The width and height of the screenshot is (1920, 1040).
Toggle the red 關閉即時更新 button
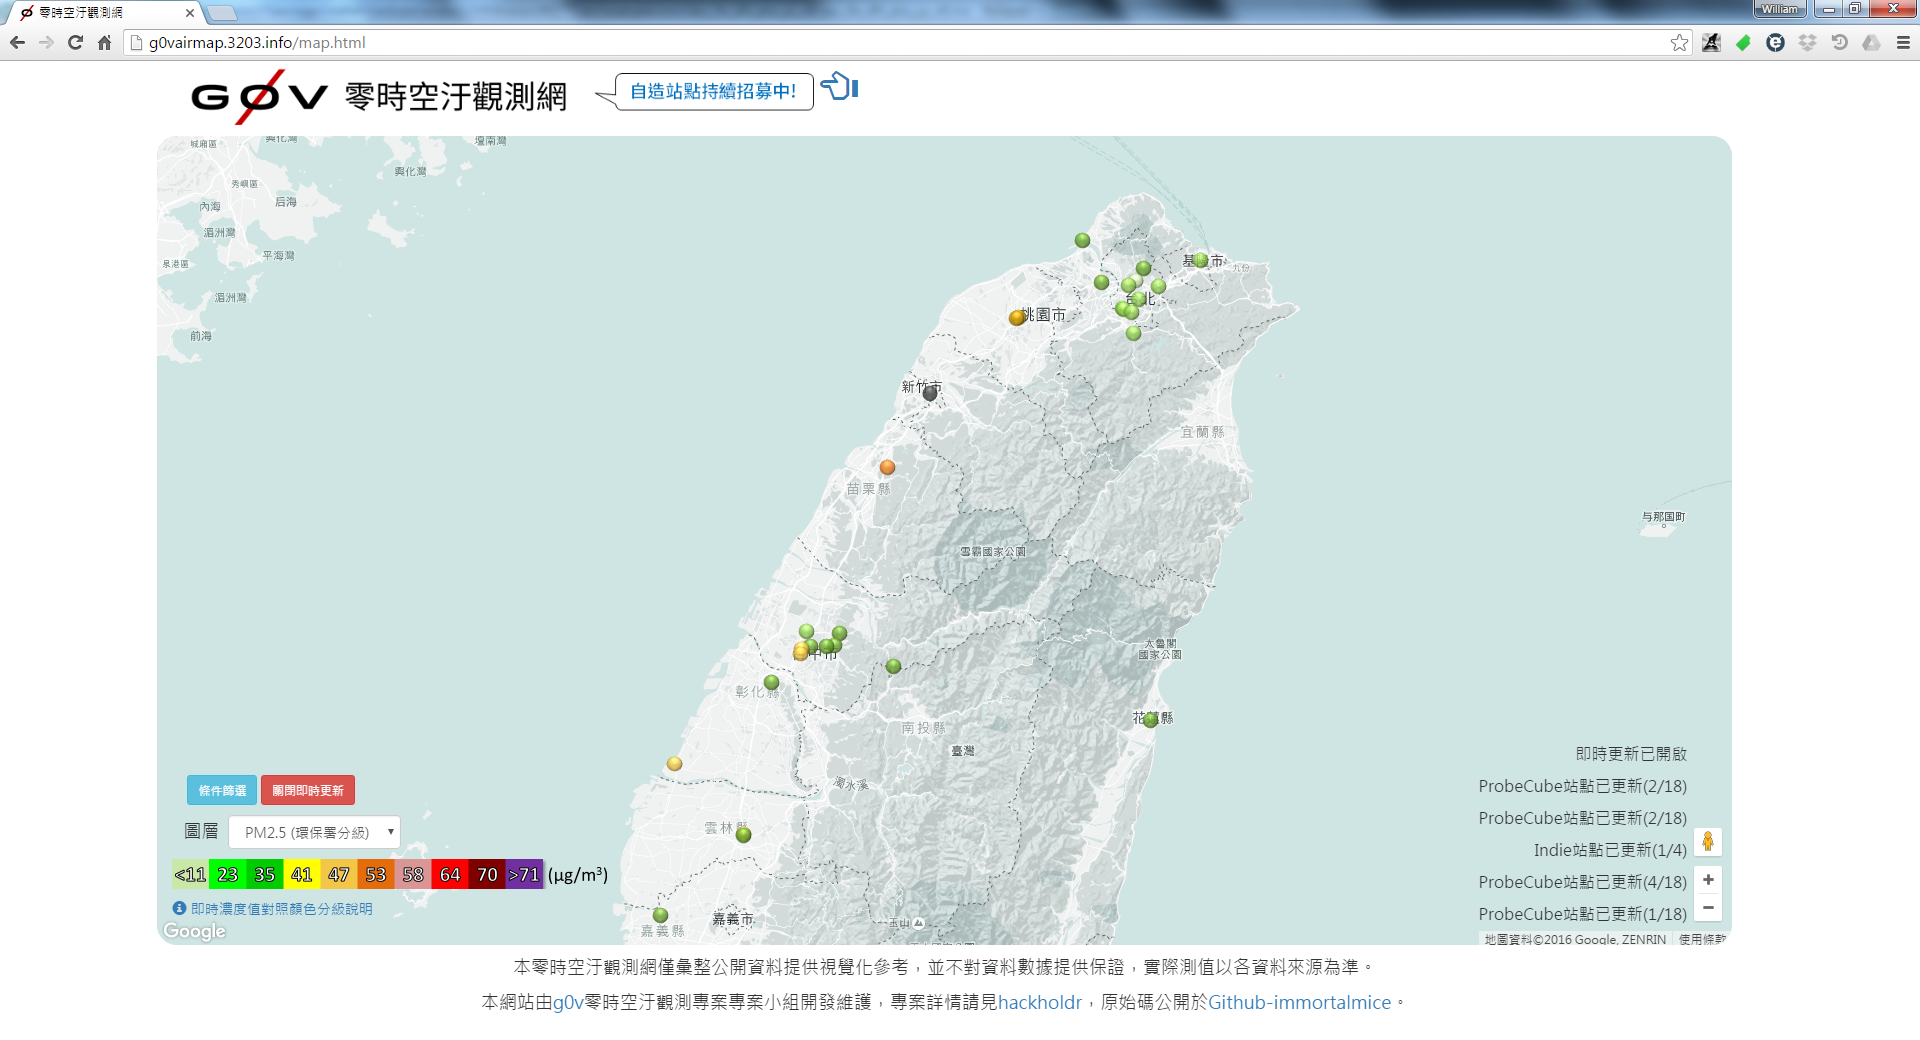(308, 790)
